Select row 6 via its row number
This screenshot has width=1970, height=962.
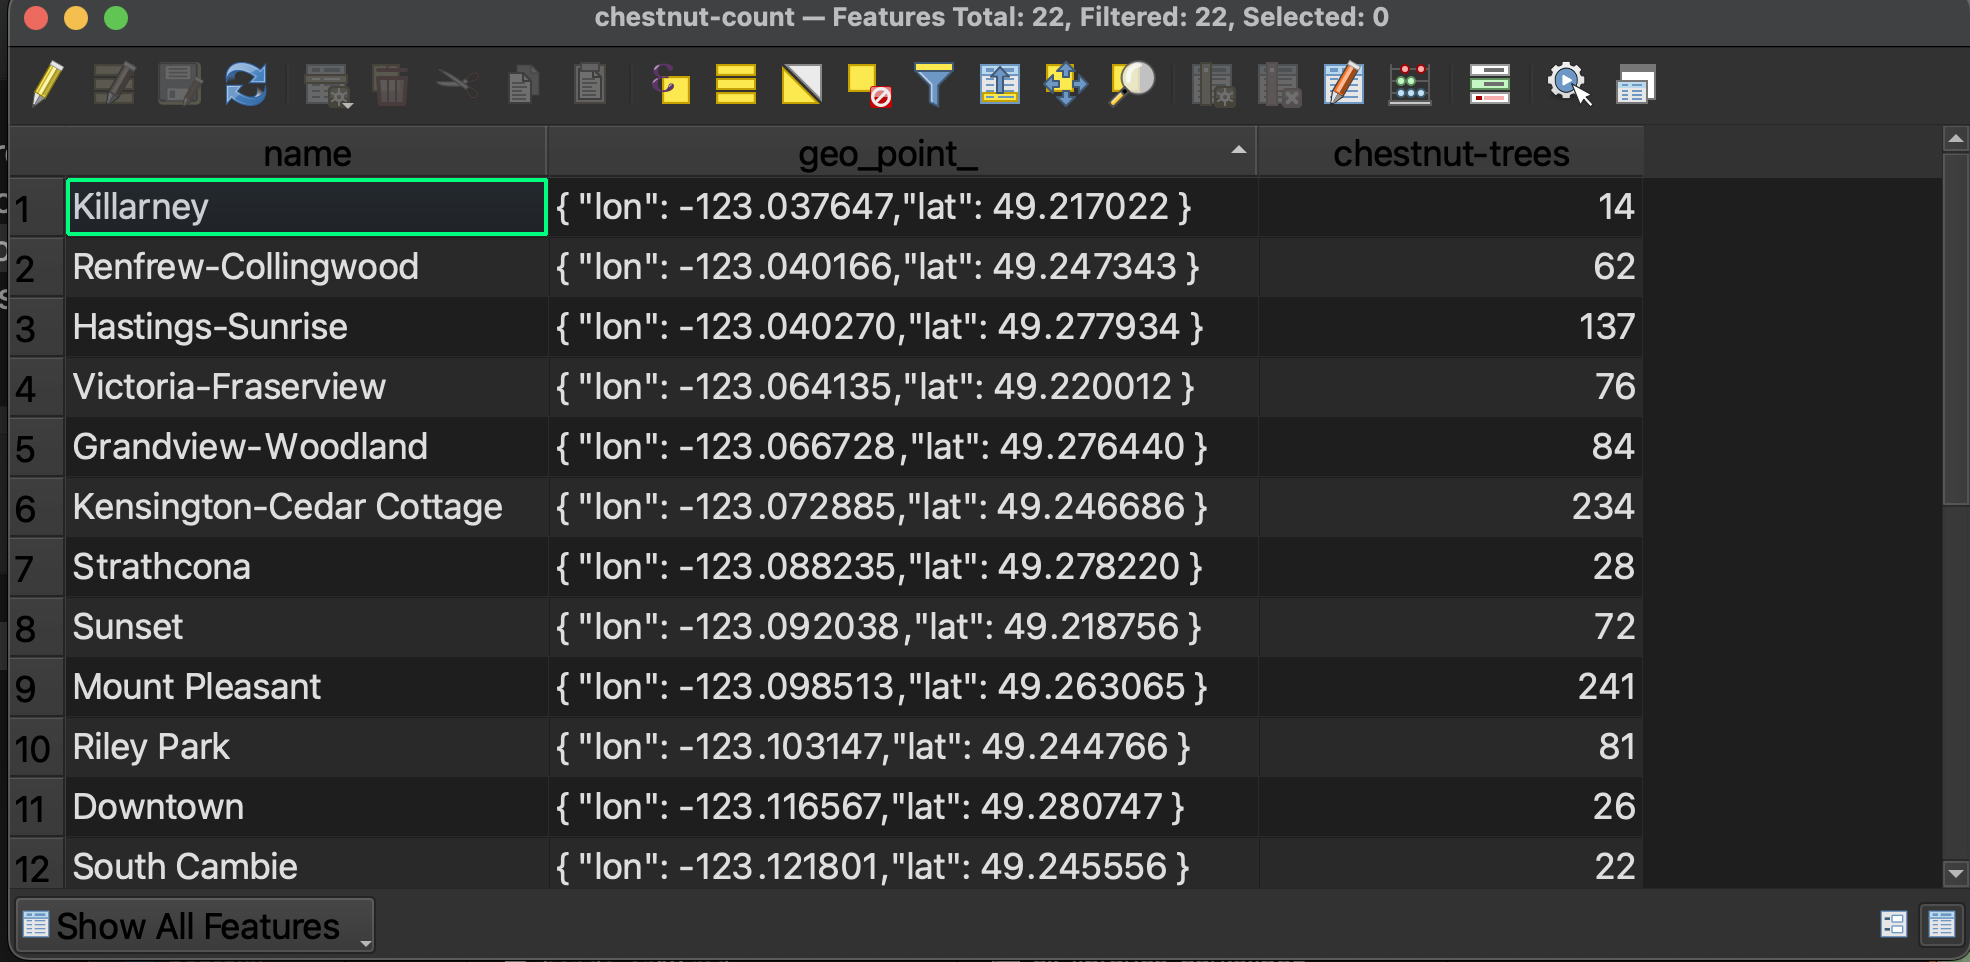(27, 509)
